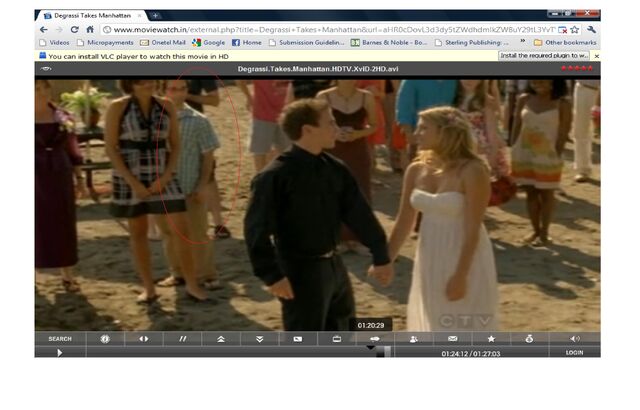
Task: Go back with browser back arrow
Action: point(44,30)
